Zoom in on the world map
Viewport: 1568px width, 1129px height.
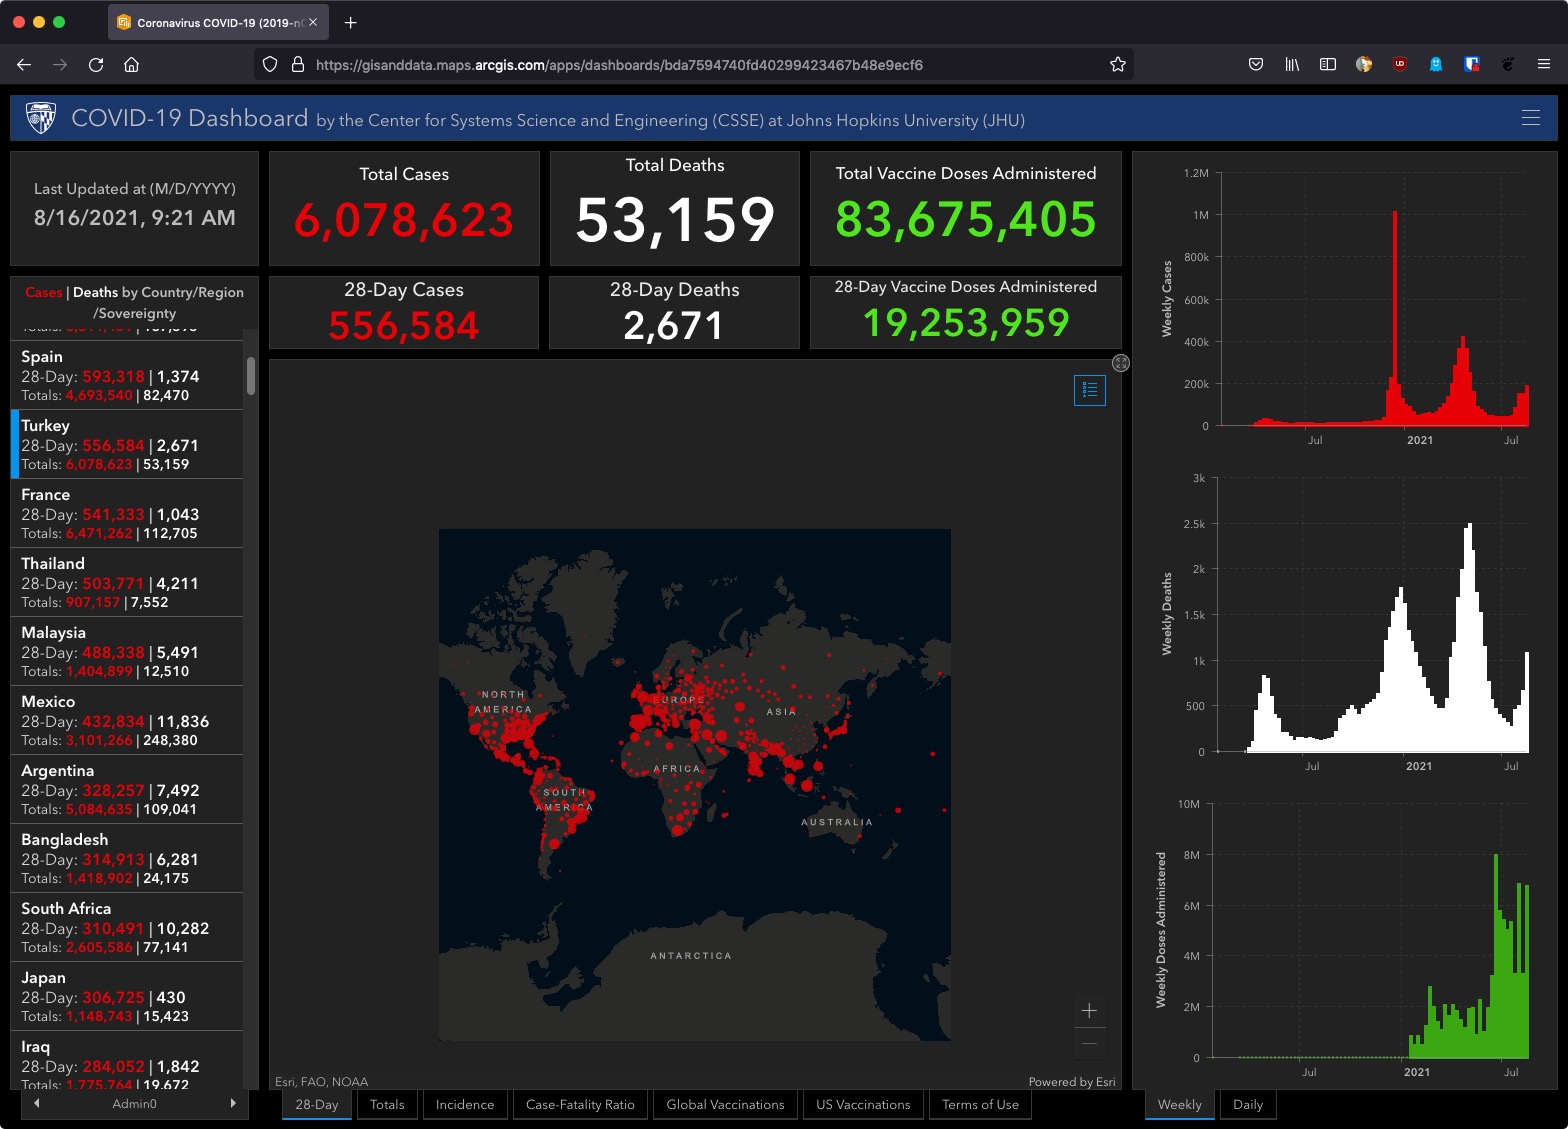coord(1090,1011)
